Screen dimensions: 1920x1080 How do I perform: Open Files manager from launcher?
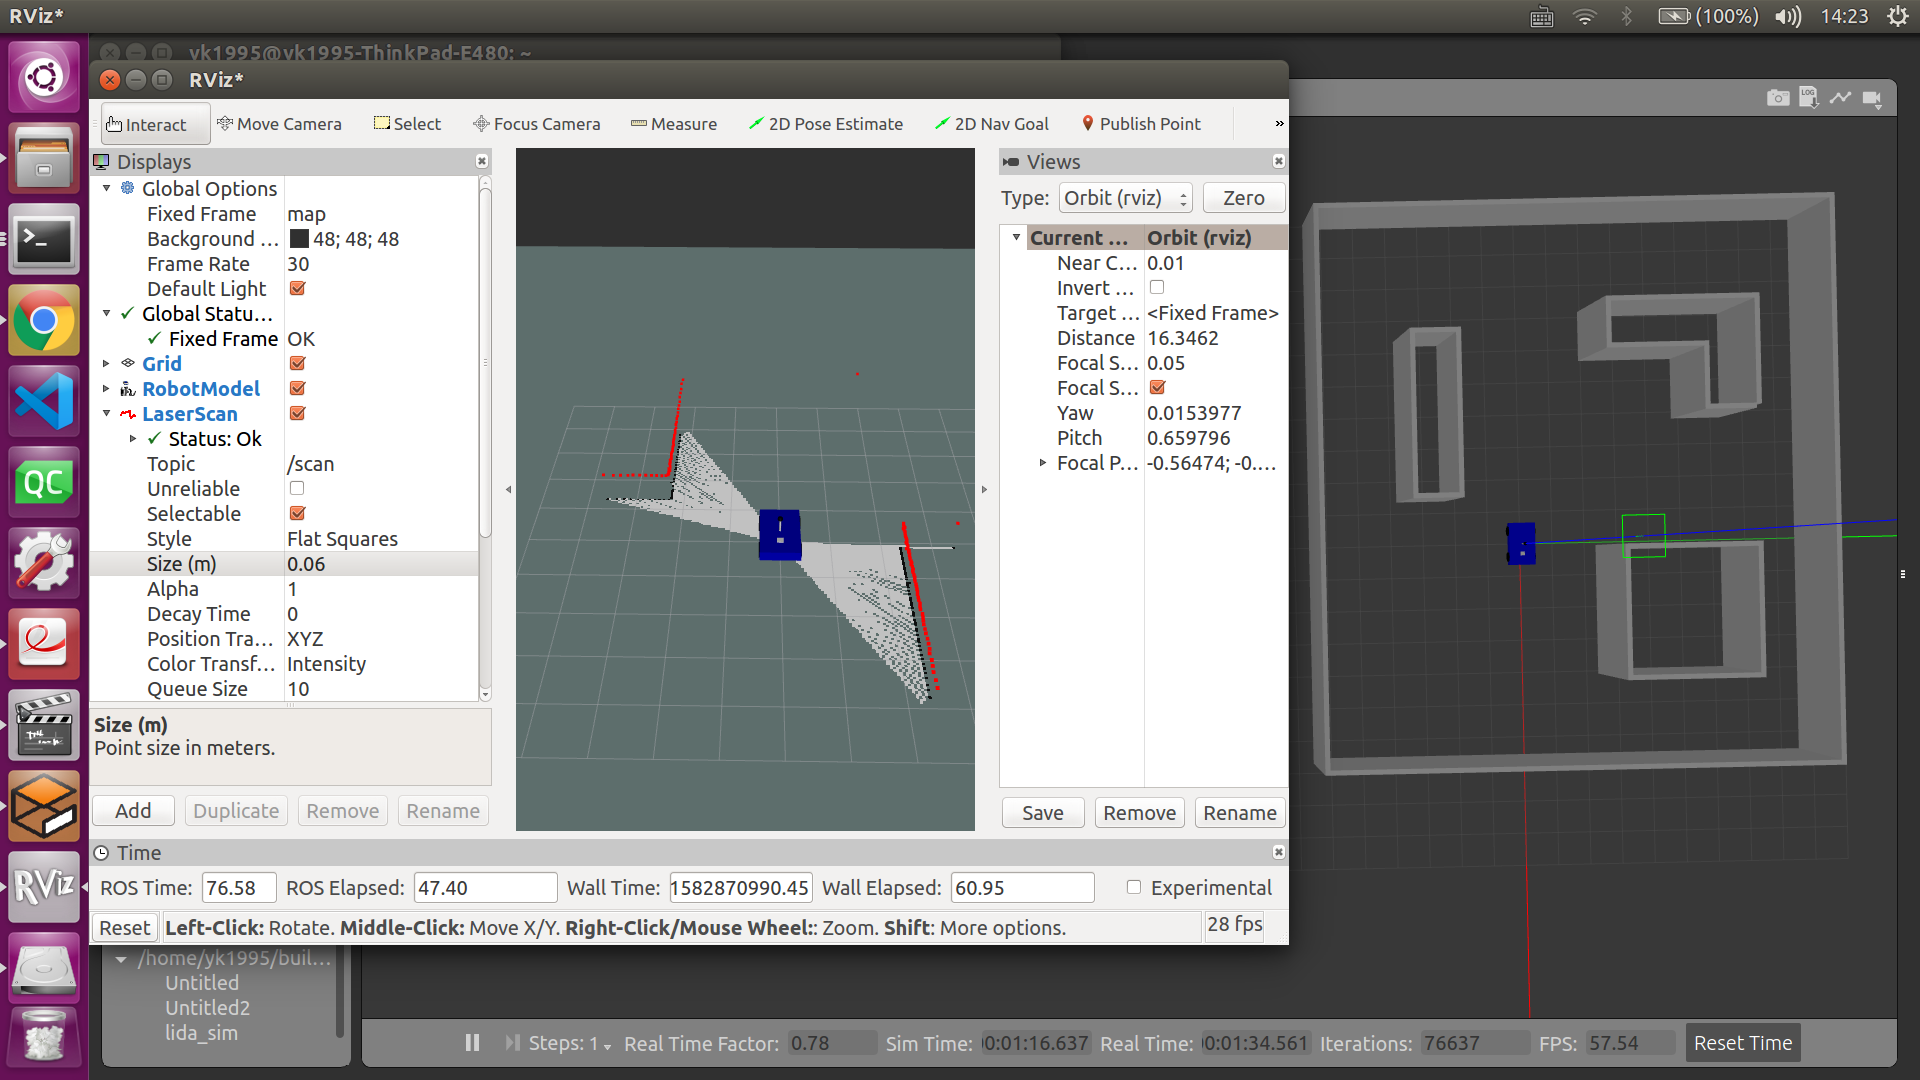(x=44, y=159)
